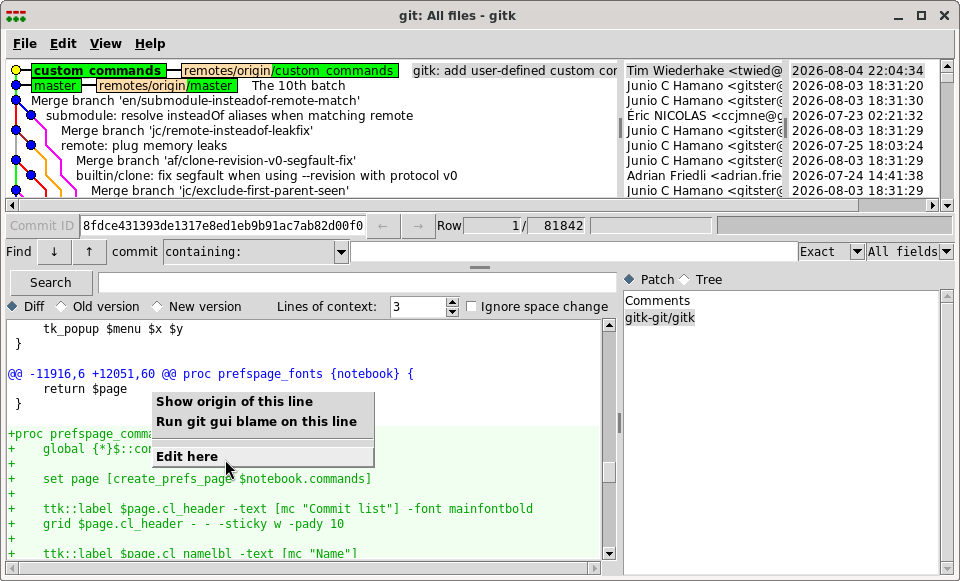Decrease lines of context with down stepper
This screenshot has height=581, width=960.
click(452, 312)
